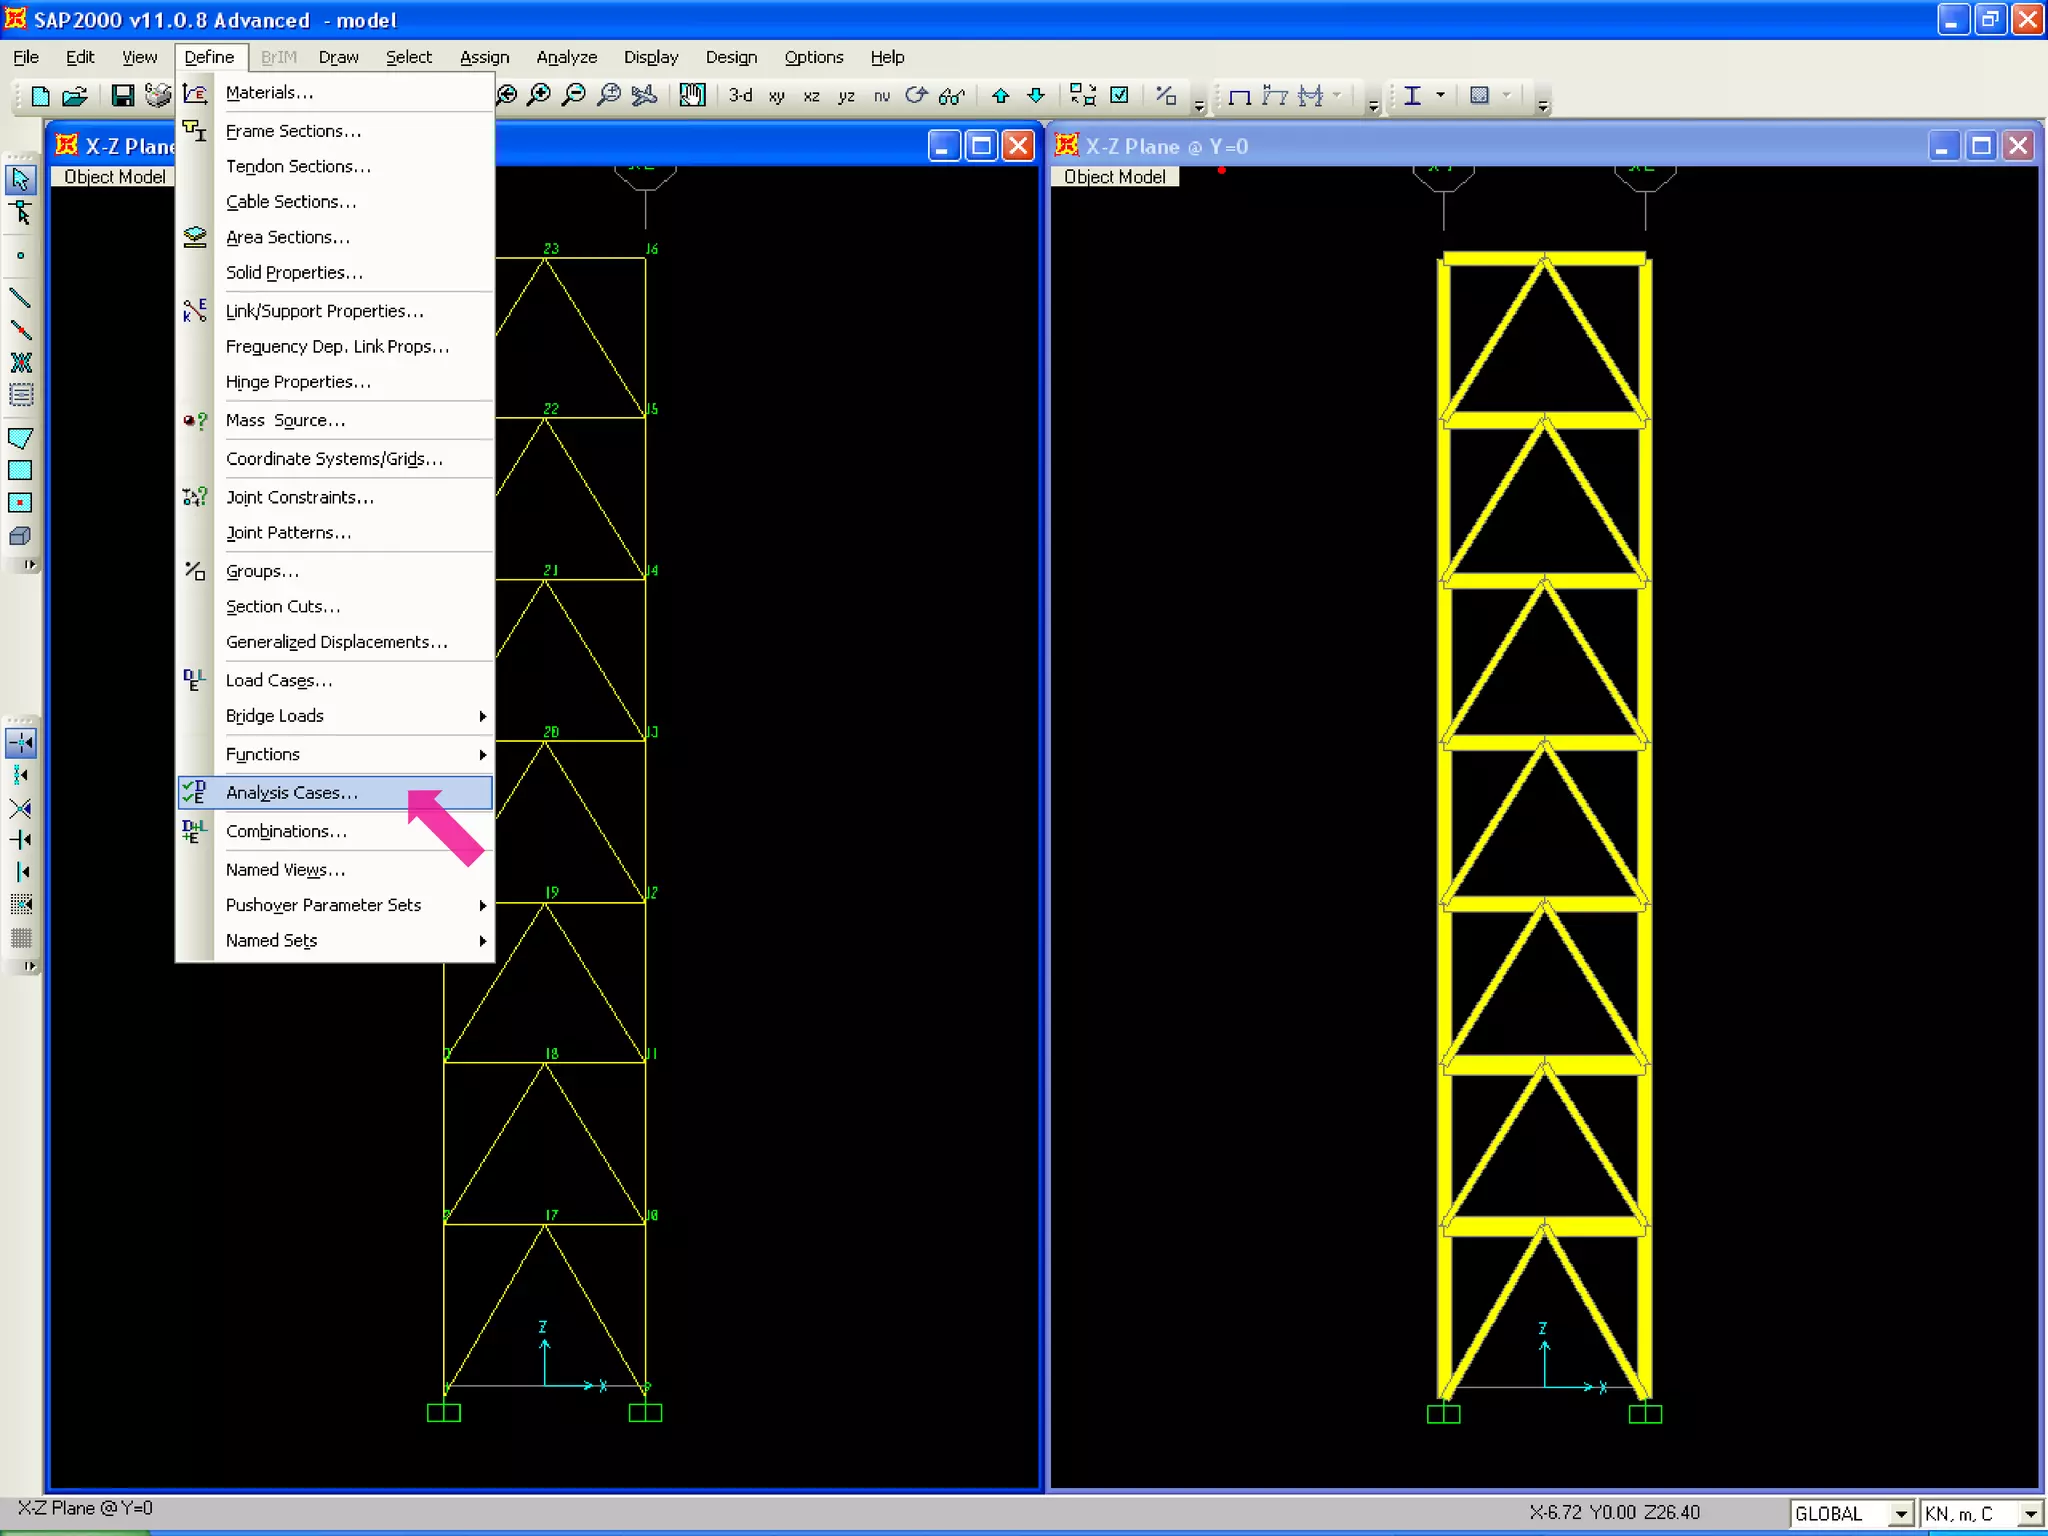Click the Move Up in list arrow
This screenshot has width=2048, height=1536.
point(1000,96)
